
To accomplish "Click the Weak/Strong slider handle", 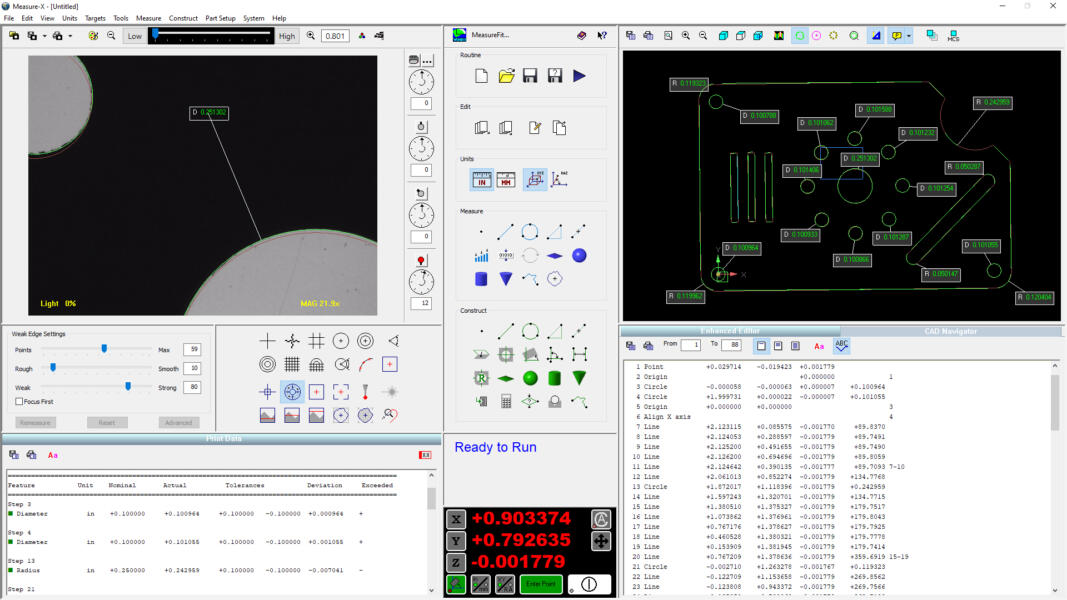I will pos(128,386).
